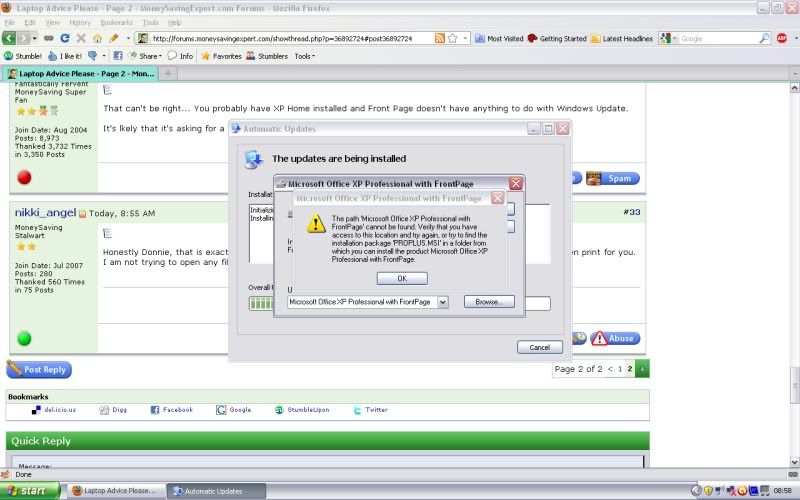Screen dimensions: 800x500
Task: Open Favorites in StumbleUpon toolbar
Action: point(221,56)
